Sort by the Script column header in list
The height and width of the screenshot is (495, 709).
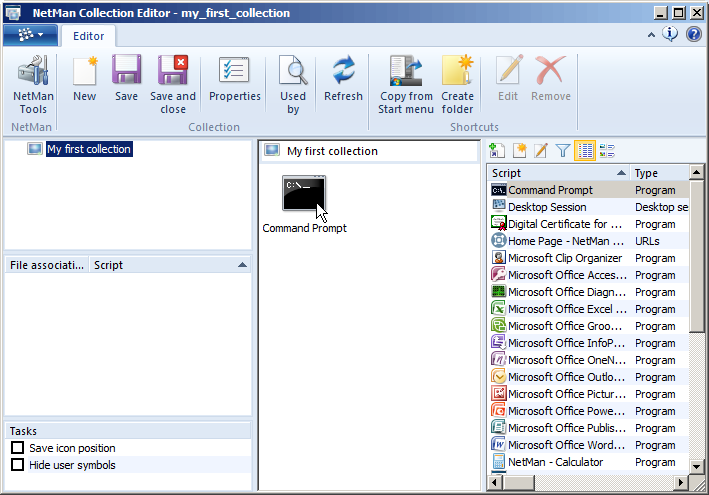click(558, 173)
